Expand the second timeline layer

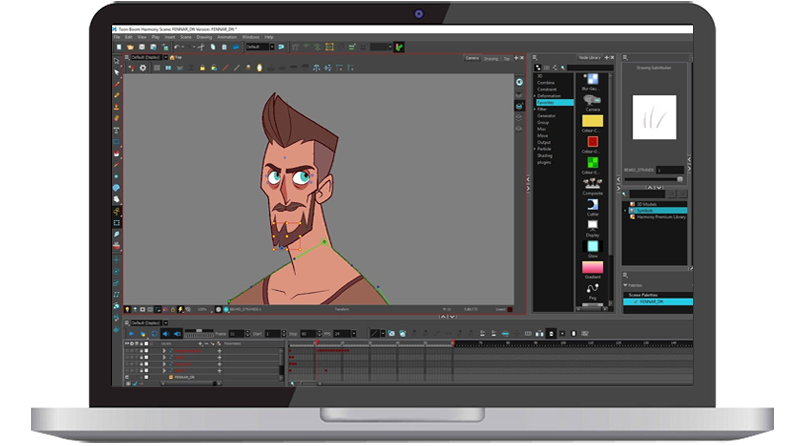(164, 357)
